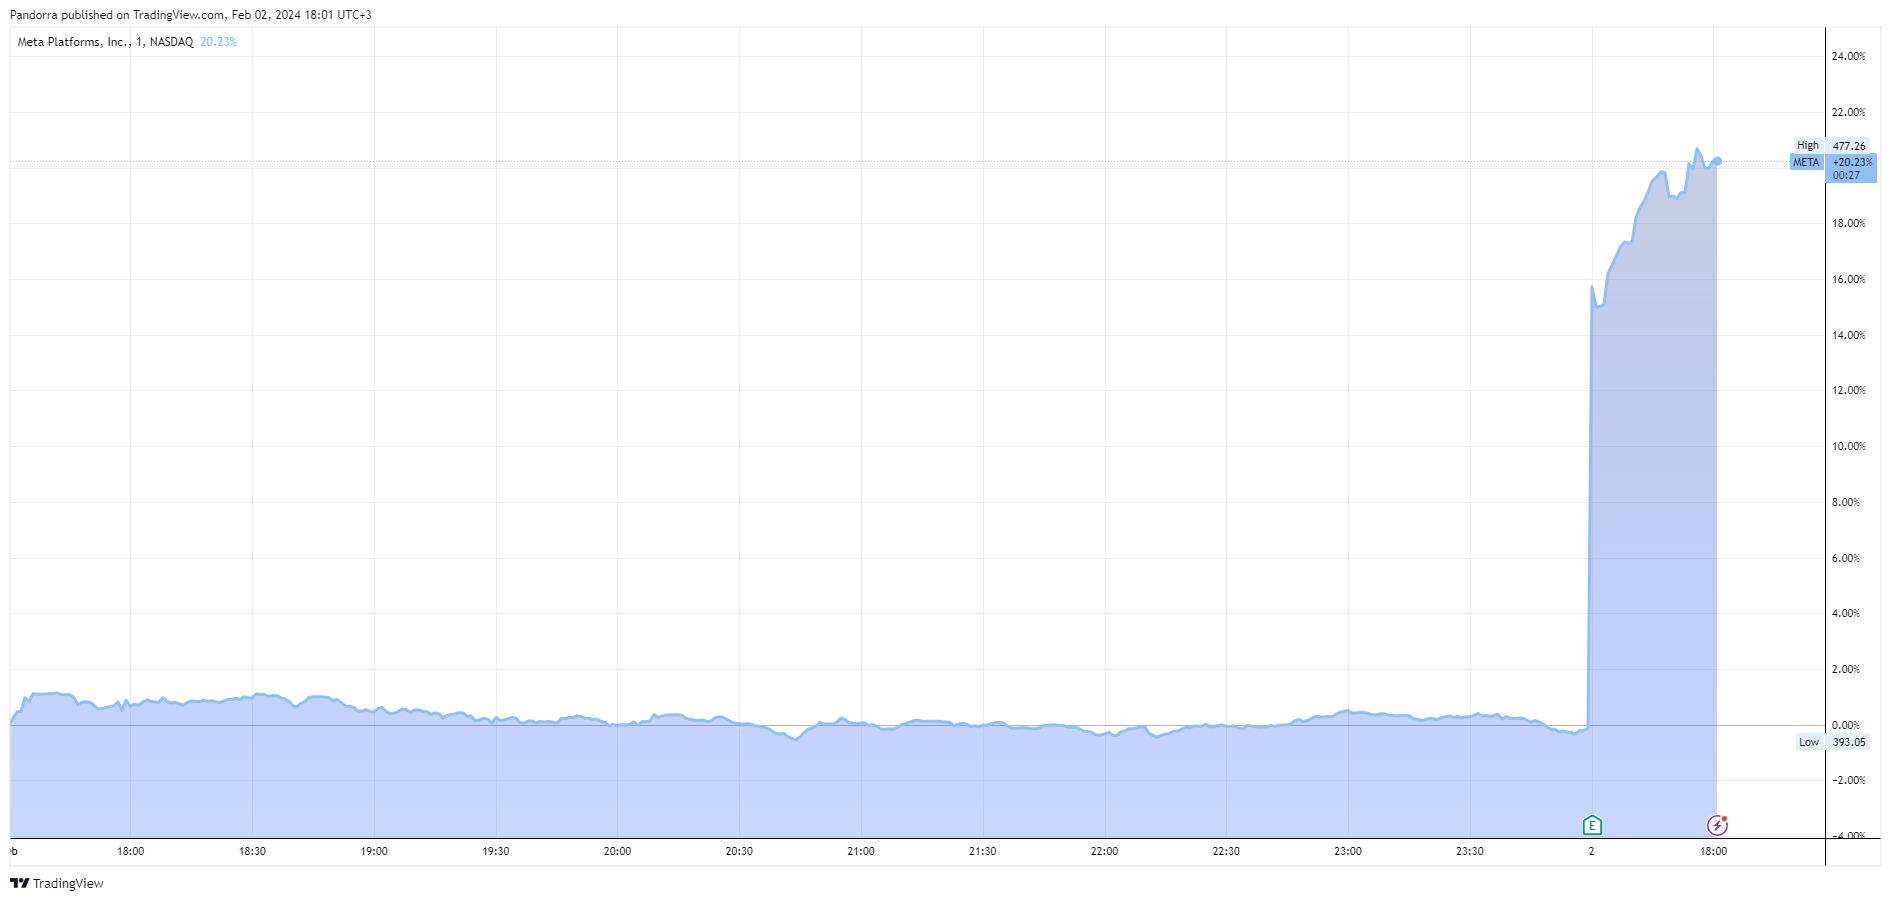Click the 2.00% scale label

tap(1846, 669)
